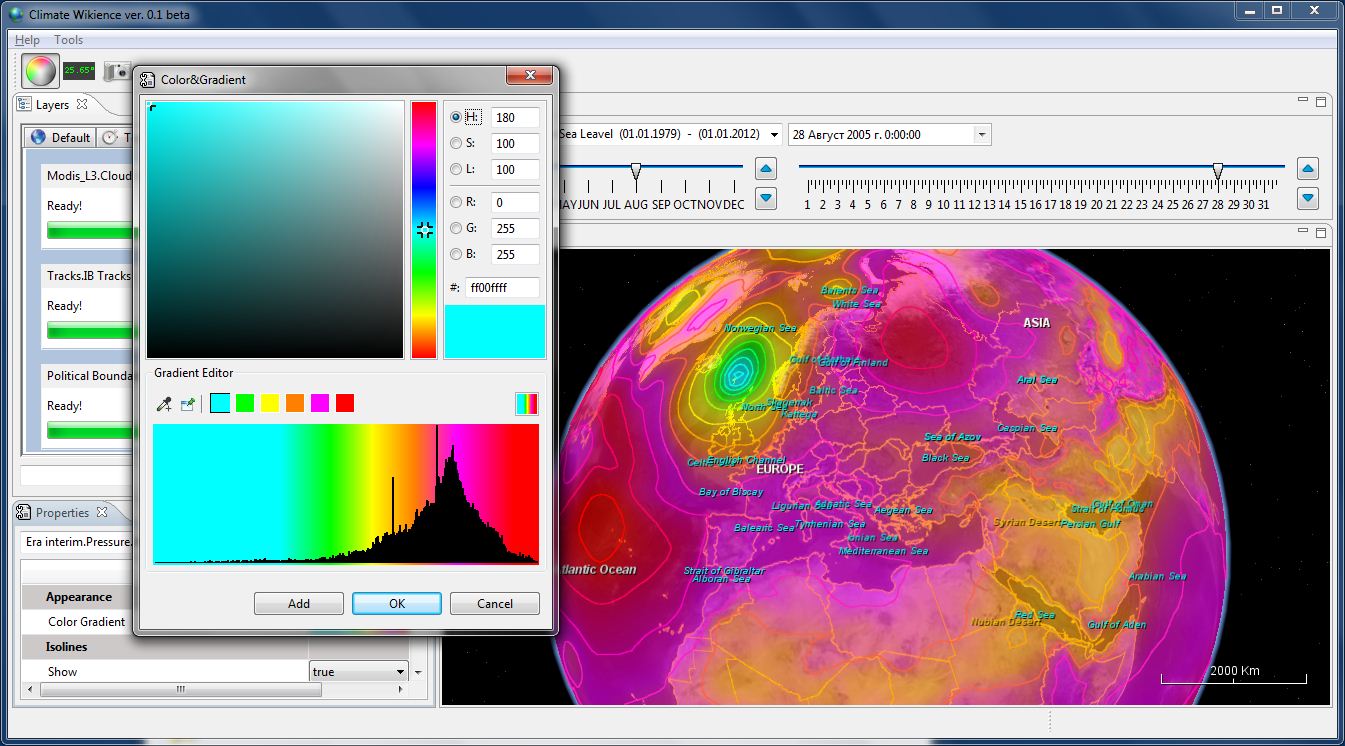The image size is (1345, 746).
Task: Click the month slider thumb at AUG
Action: coord(636,172)
